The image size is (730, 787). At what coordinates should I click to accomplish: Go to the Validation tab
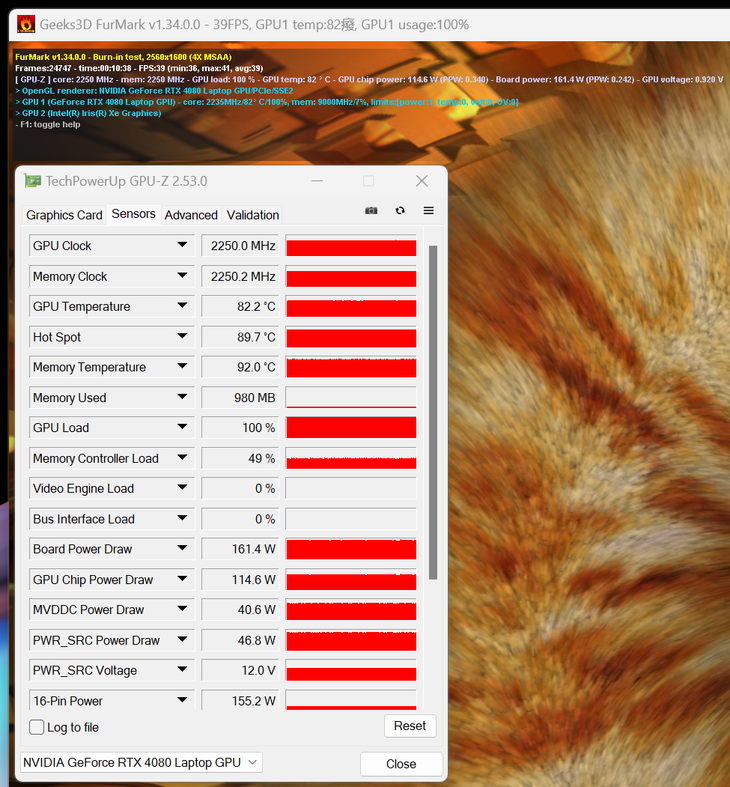click(x=253, y=215)
